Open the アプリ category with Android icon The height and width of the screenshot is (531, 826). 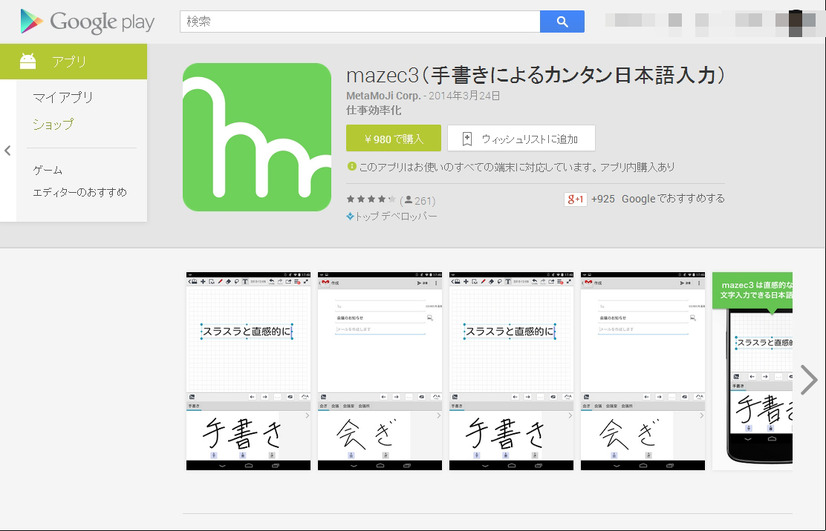73,62
